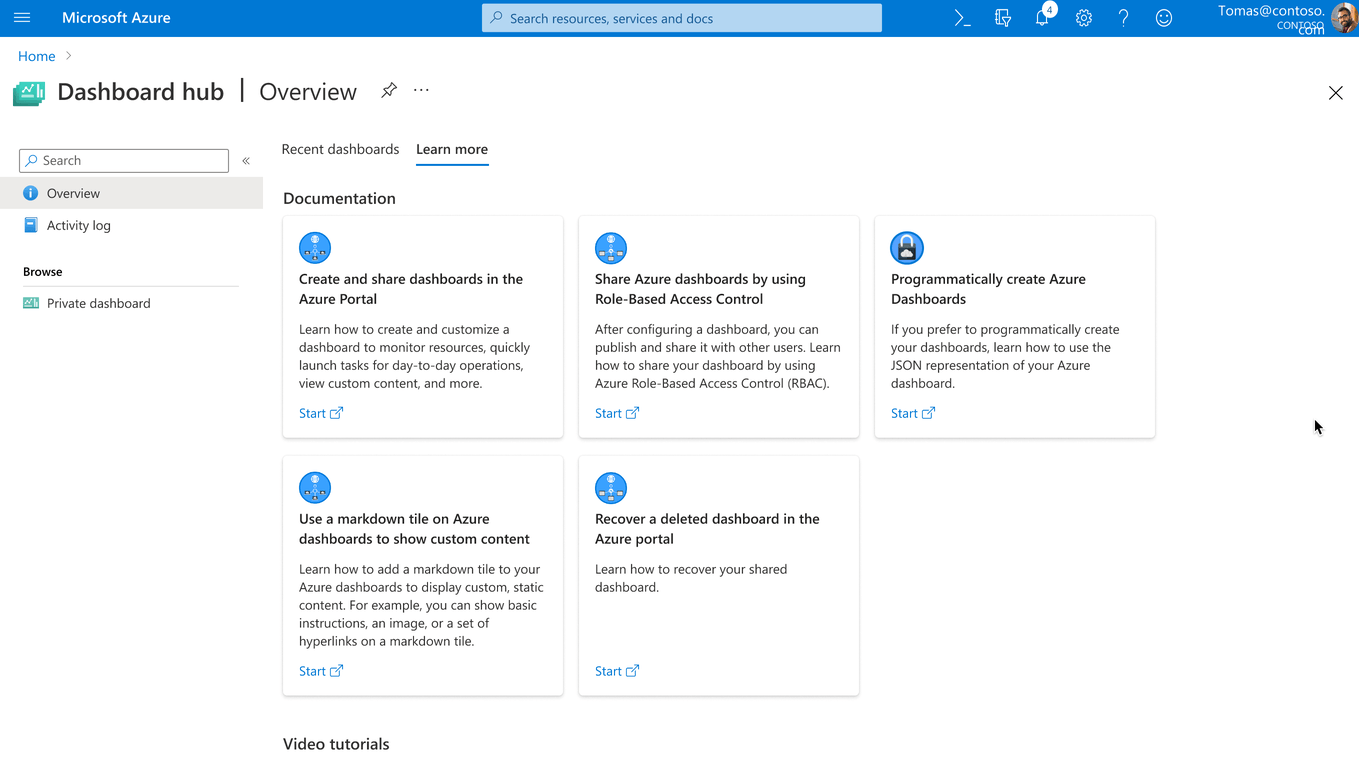Select the Learn more tab
Screen dimensions: 1359x761
452,149
